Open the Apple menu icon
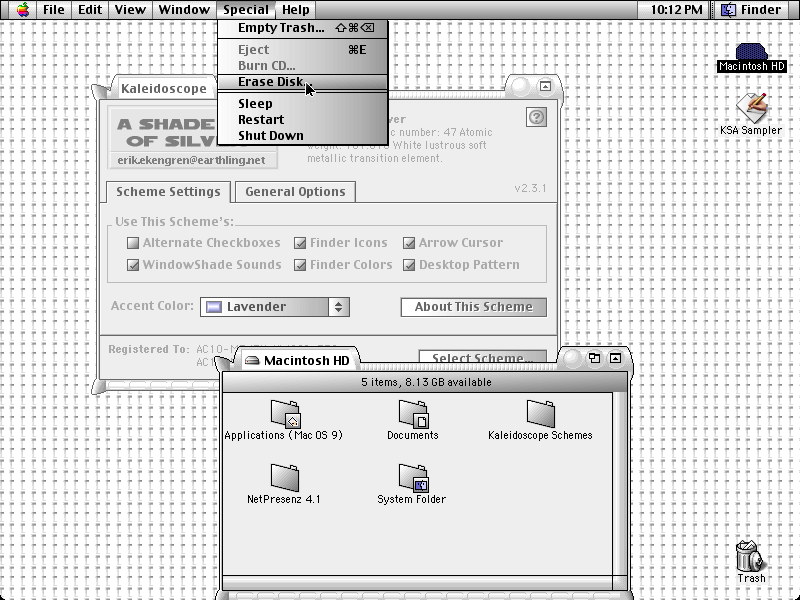This screenshot has height=600, width=800. click(22, 9)
